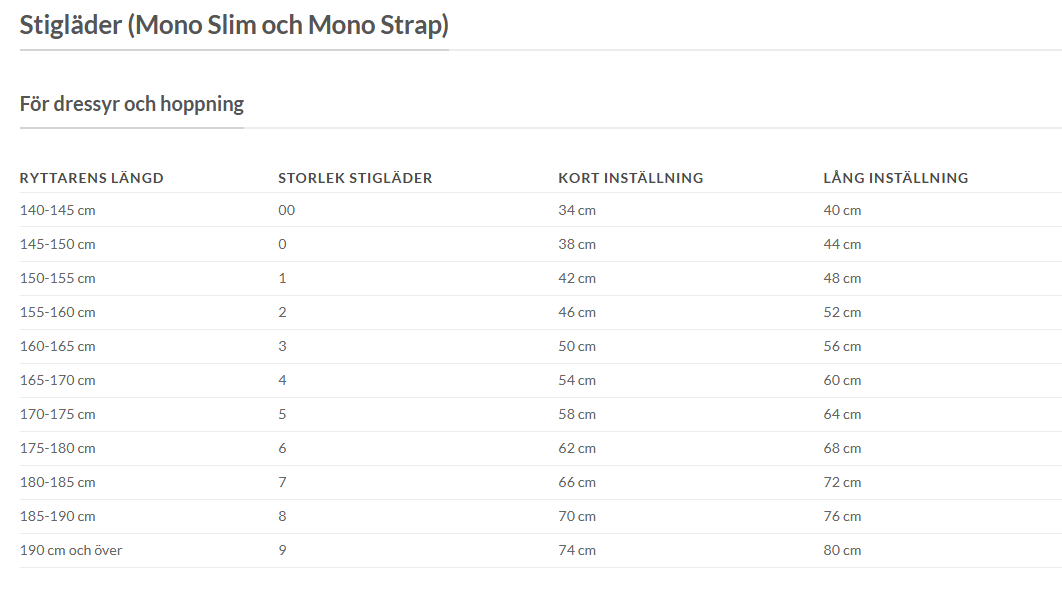Select the STORLEK STIGLÄDER column header

point(355,178)
